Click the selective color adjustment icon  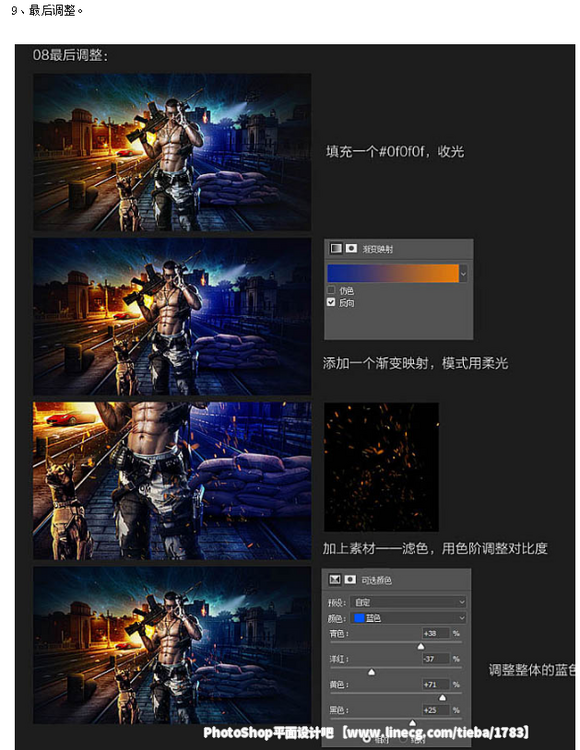pos(335,579)
